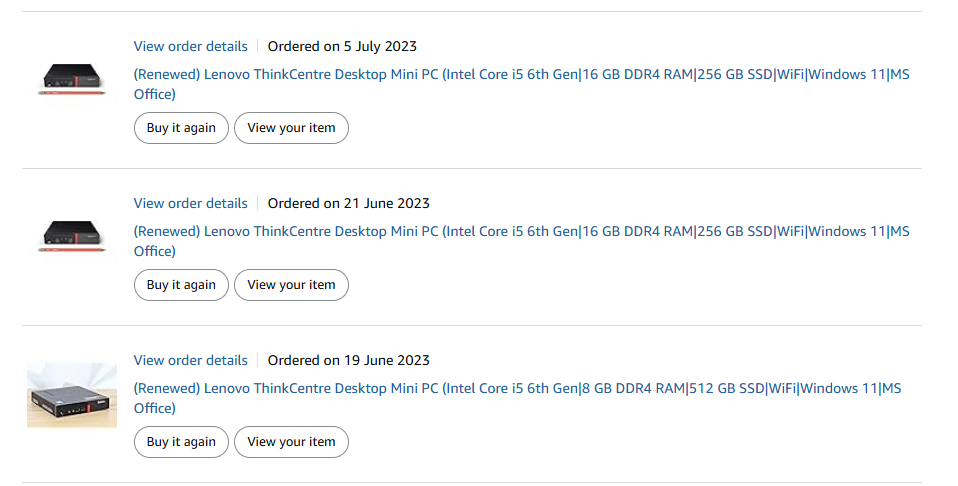Select the 'Ordered on 5 July 2023' date text
958x486 pixels.
coord(342,46)
